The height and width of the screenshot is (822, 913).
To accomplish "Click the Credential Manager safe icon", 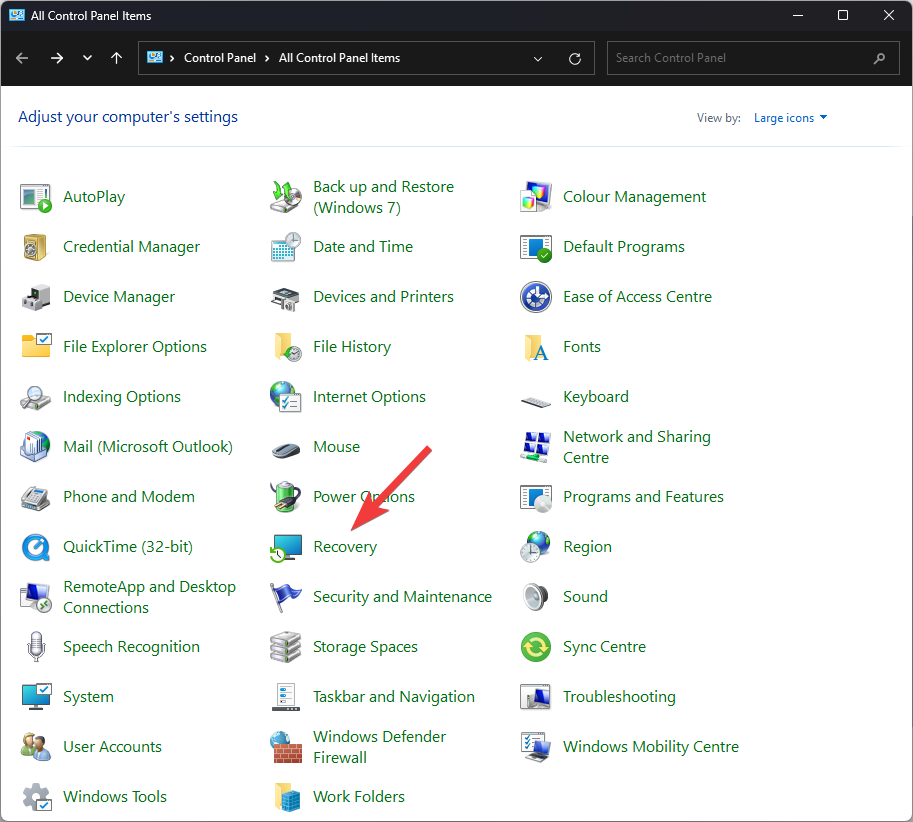I will click(36, 247).
